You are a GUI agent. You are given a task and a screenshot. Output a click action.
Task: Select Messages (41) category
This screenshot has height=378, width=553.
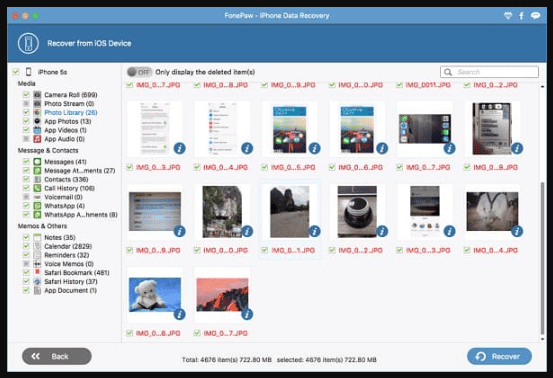point(65,162)
